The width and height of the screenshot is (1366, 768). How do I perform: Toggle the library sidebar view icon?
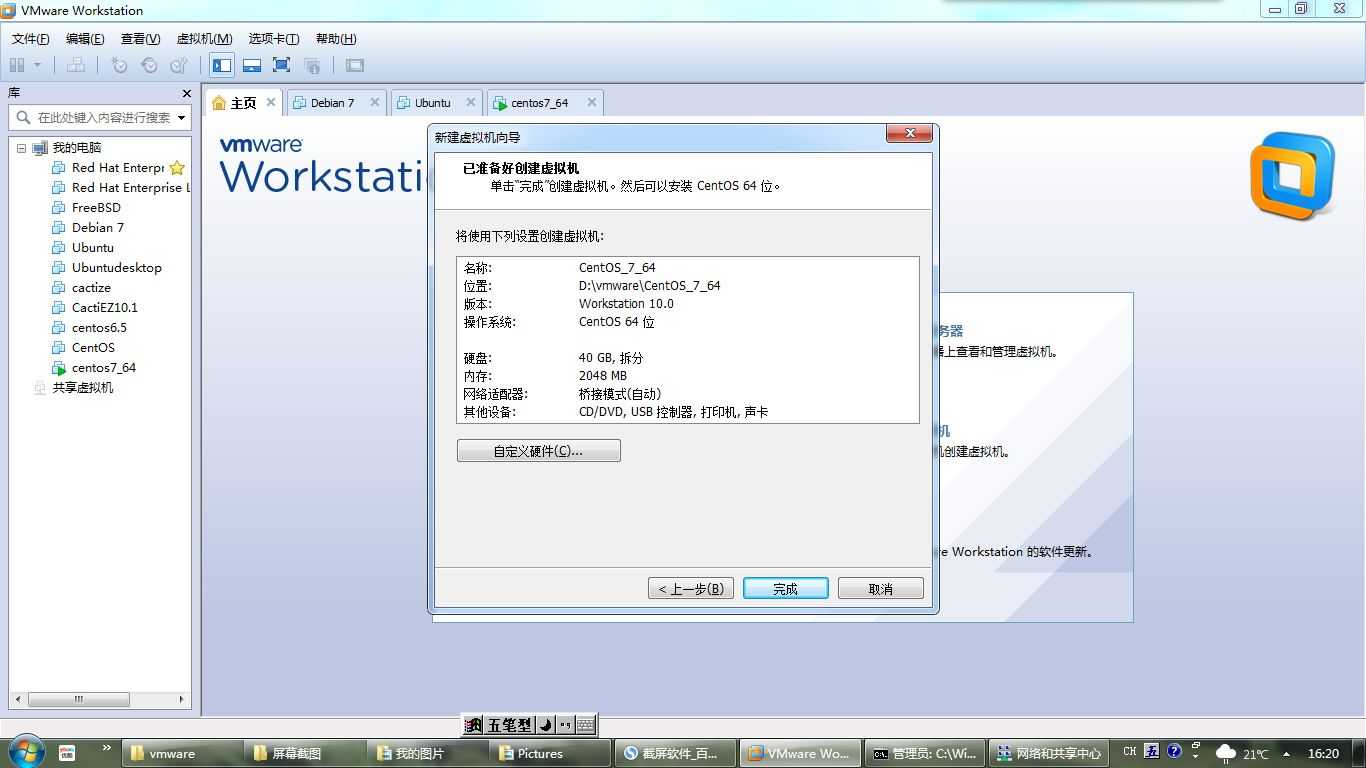click(x=222, y=65)
